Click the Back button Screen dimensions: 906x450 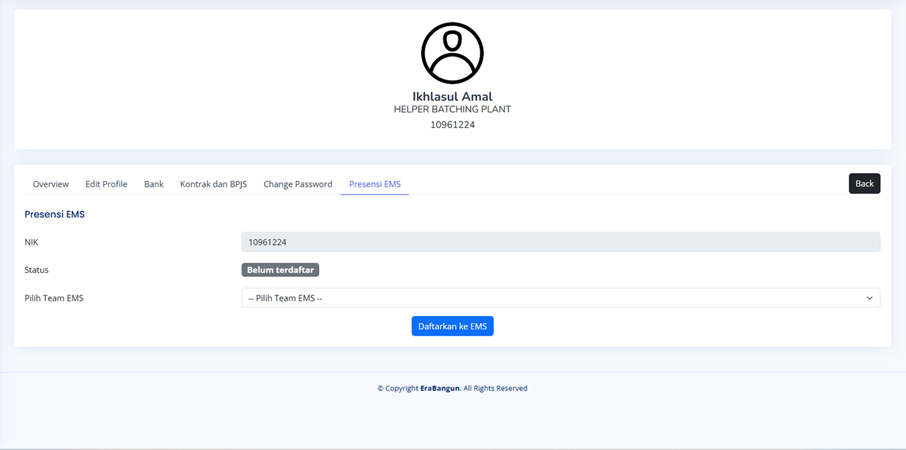tap(864, 184)
